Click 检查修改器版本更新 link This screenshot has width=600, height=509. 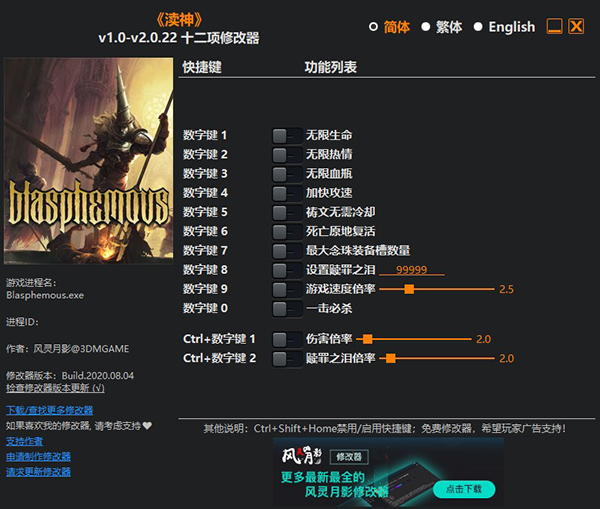(55, 388)
